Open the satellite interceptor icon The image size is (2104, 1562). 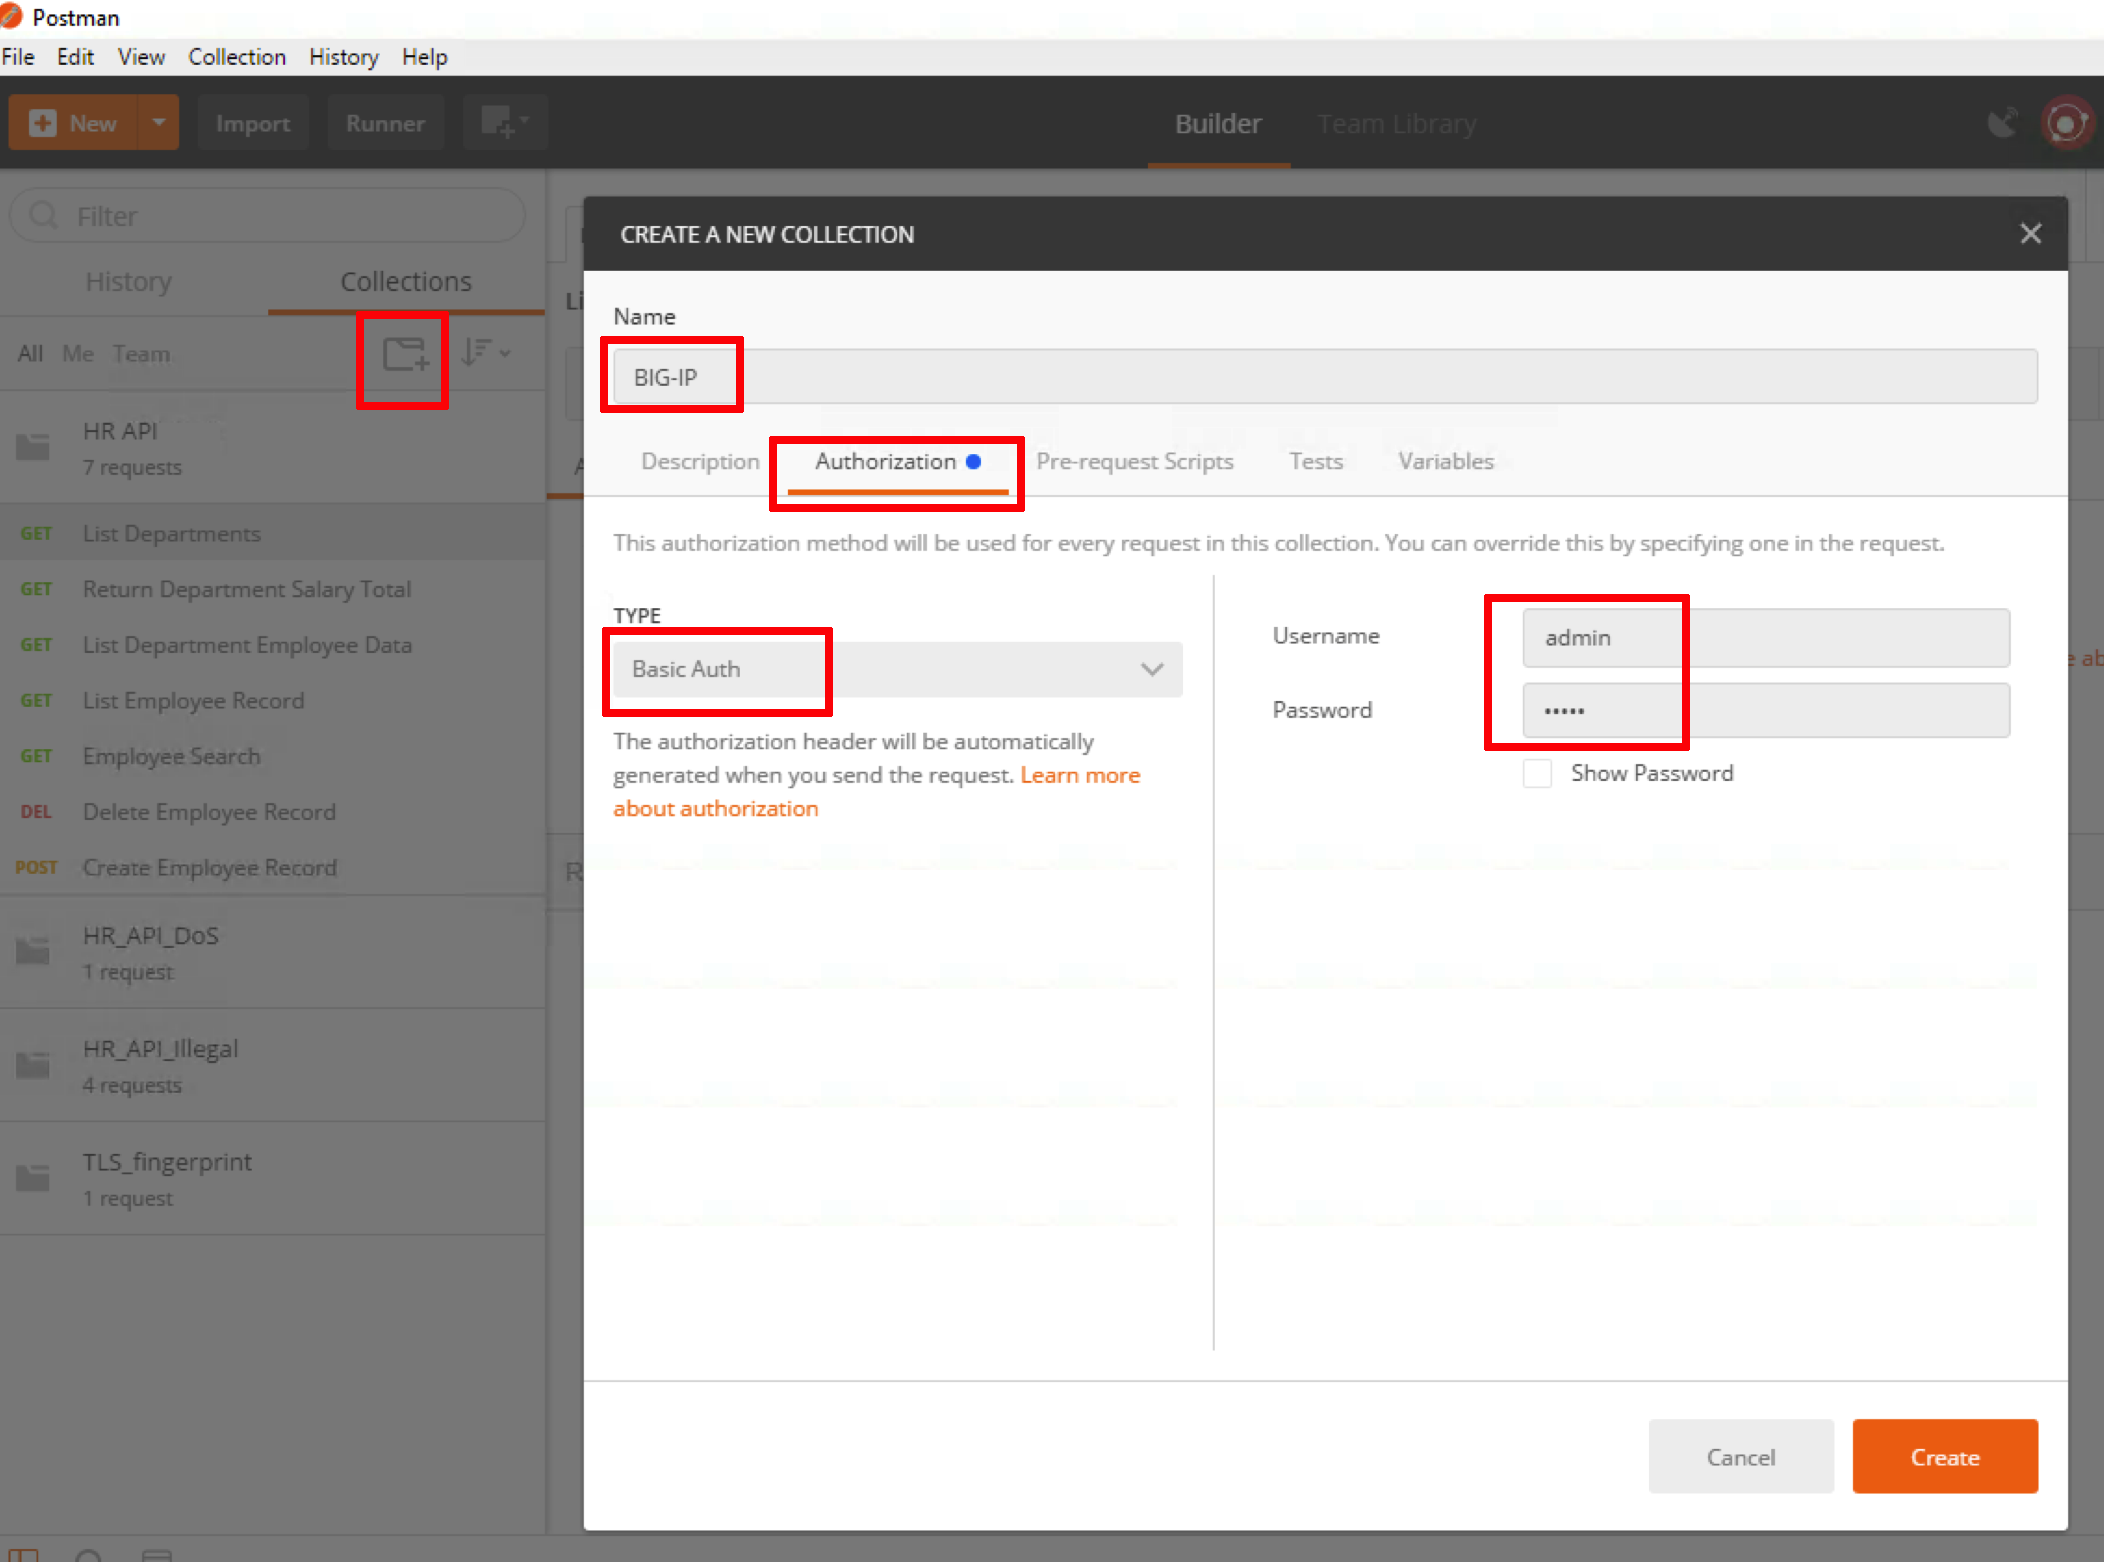(x=2003, y=123)
